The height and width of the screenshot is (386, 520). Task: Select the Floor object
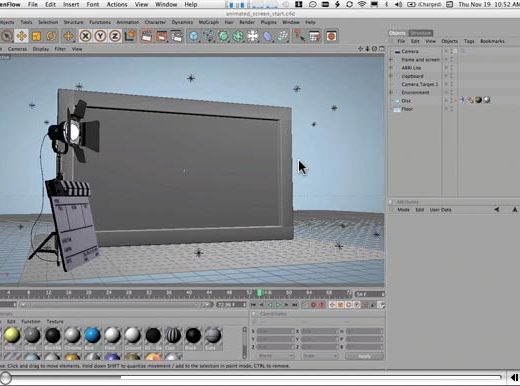[407, 109]
